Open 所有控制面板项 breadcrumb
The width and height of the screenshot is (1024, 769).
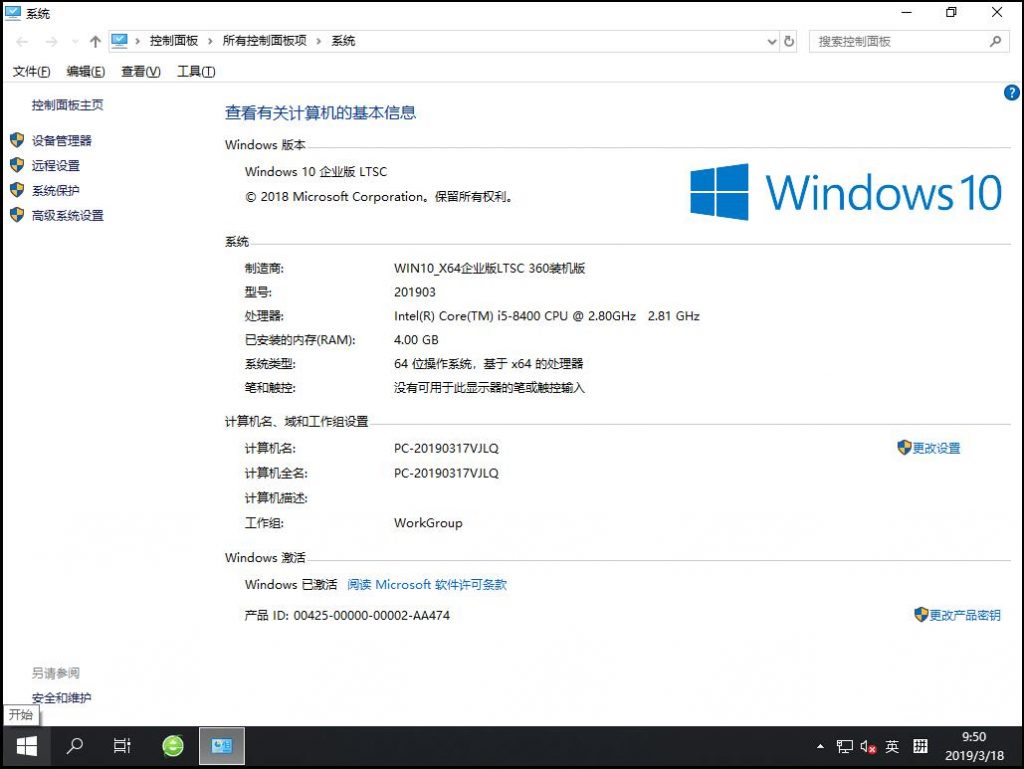264,41
